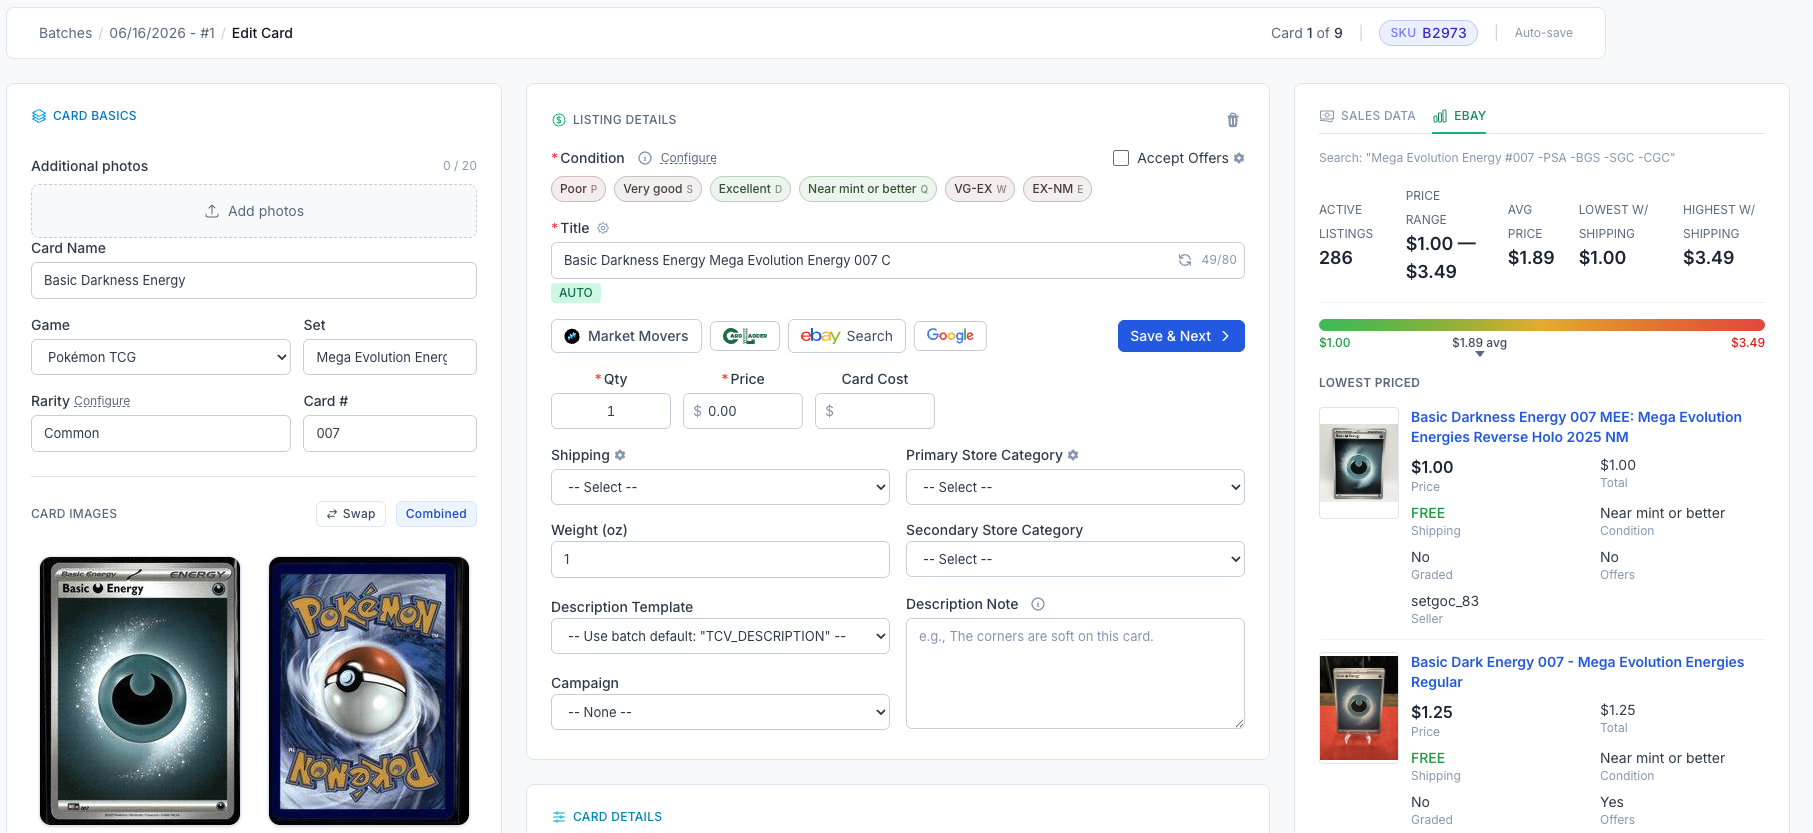Select the Excellent condition chip
This screenshot has width=1813, height=833.
coord(750,189)
